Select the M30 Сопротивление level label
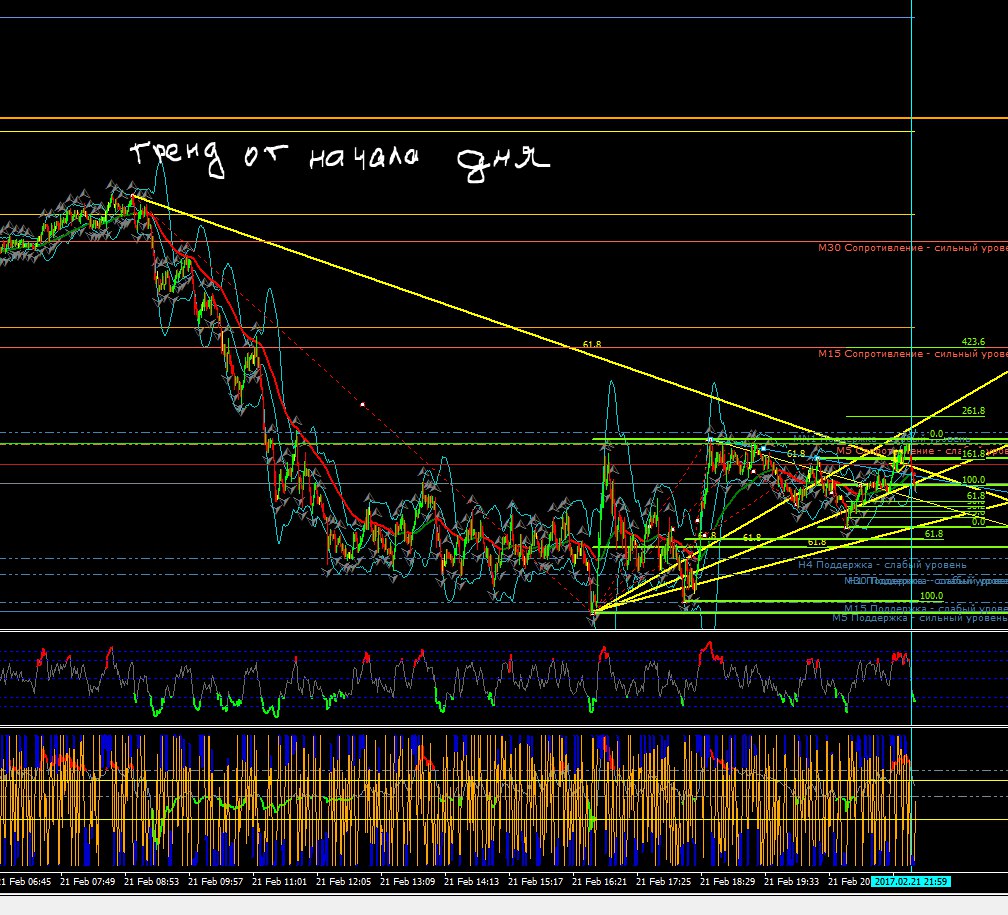The image size is (1008, 915). tap(912, 247)
